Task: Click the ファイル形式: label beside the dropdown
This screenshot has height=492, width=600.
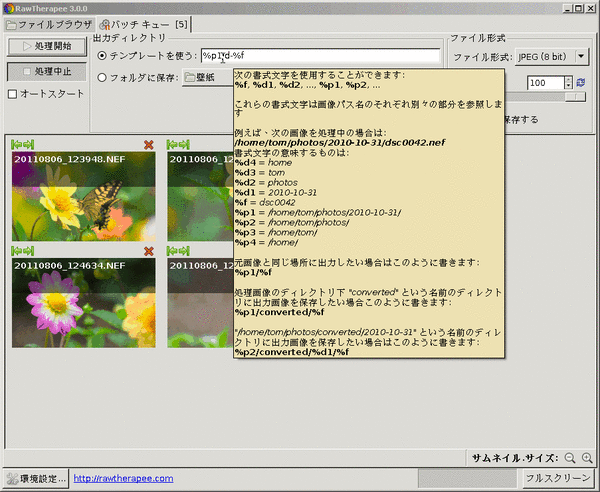Action: point(483,57)
